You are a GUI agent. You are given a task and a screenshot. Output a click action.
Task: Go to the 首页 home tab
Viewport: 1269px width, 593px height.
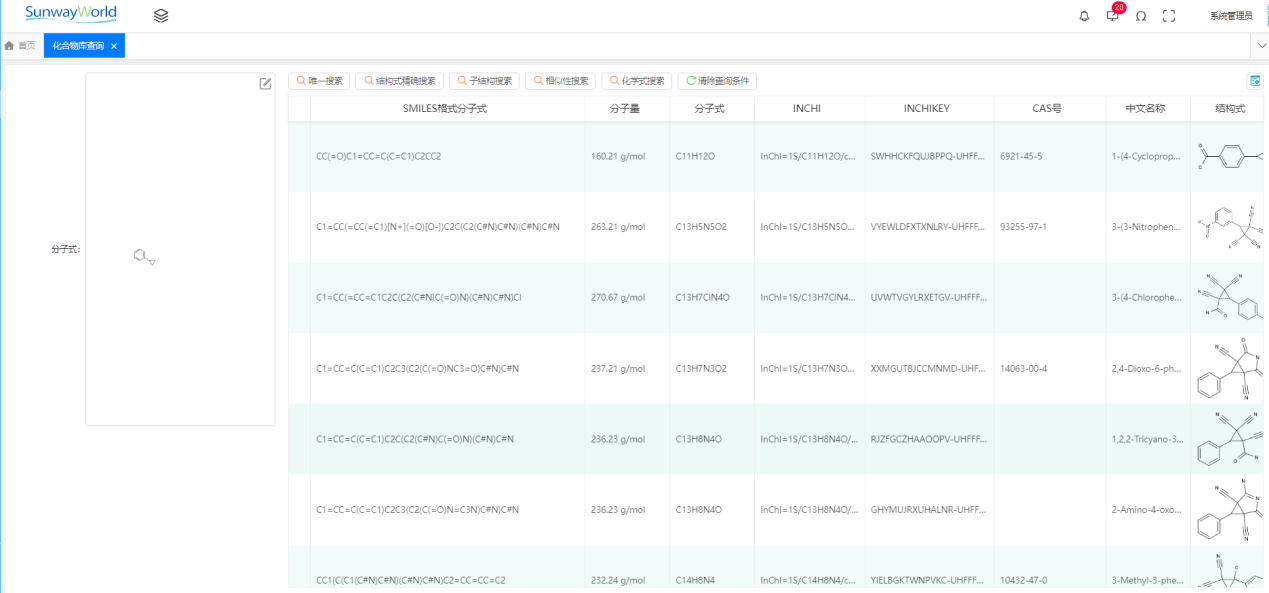[x=21, y=46]
